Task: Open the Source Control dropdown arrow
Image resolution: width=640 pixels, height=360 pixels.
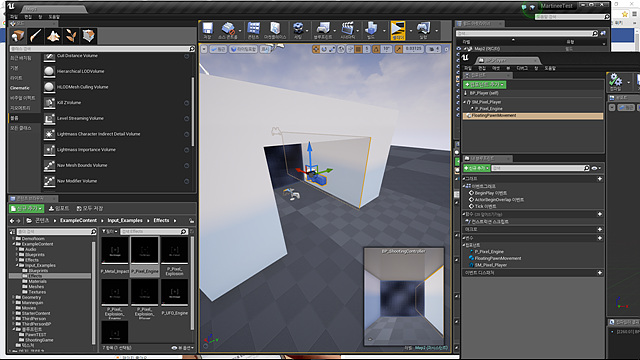Action: pyautogui.click(x=240, y=31)
